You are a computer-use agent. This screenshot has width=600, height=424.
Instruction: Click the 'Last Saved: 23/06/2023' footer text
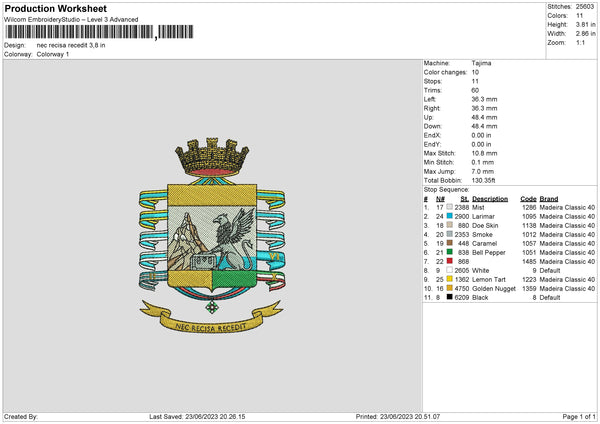197,416
